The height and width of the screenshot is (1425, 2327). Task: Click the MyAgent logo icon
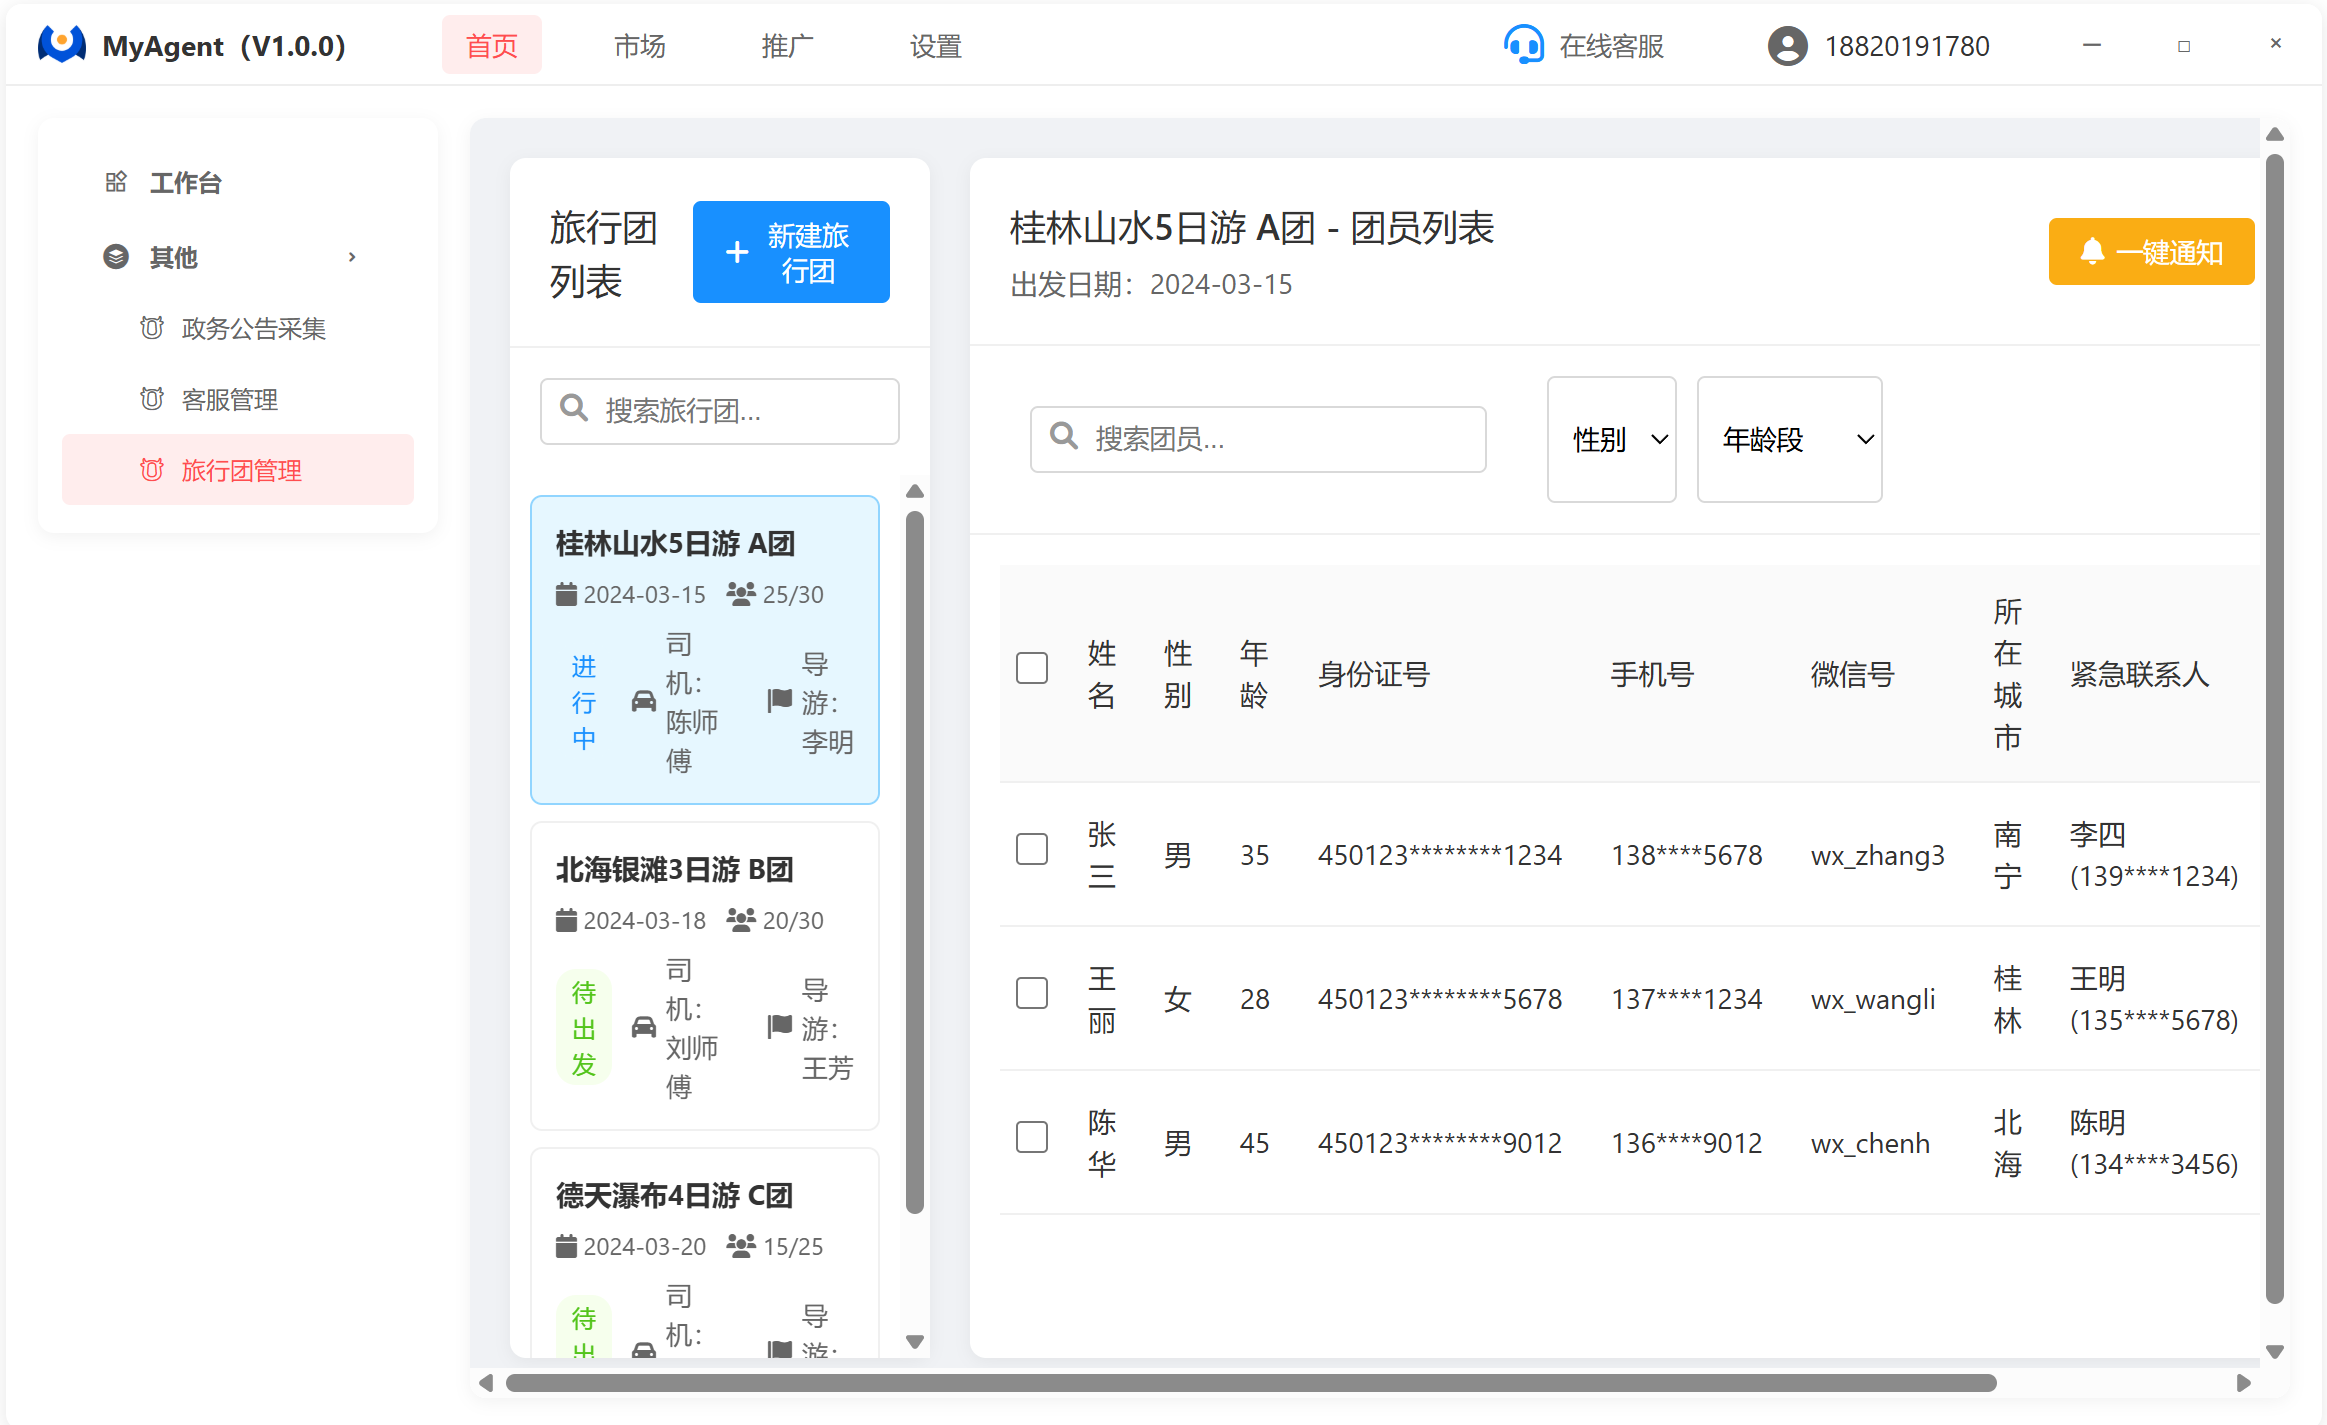(x=62, y=45)
